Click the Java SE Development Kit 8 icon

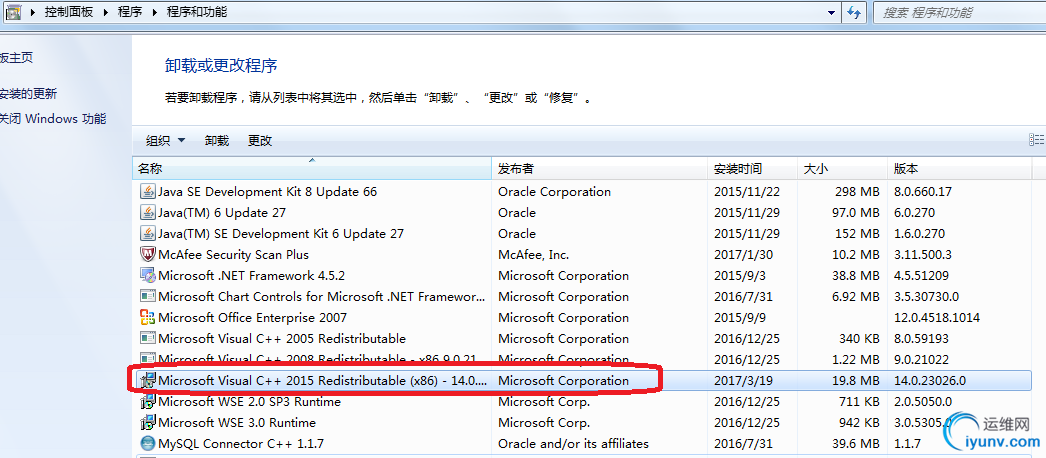point(147,192)
